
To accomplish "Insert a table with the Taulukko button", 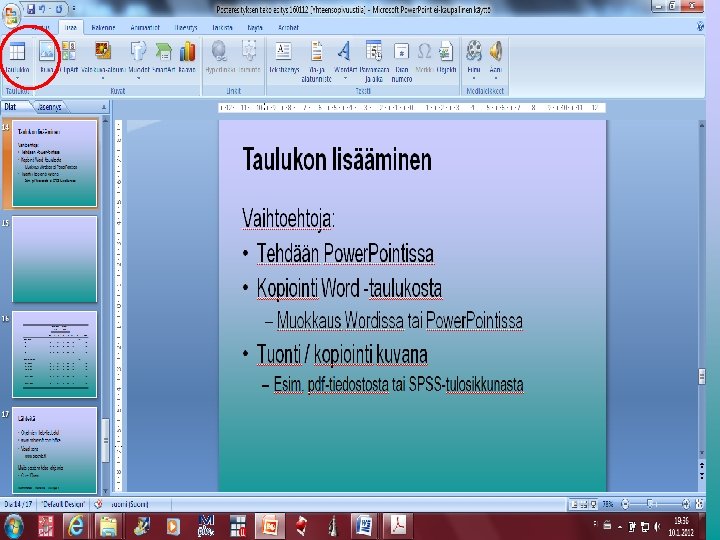I will click(17, 57).
